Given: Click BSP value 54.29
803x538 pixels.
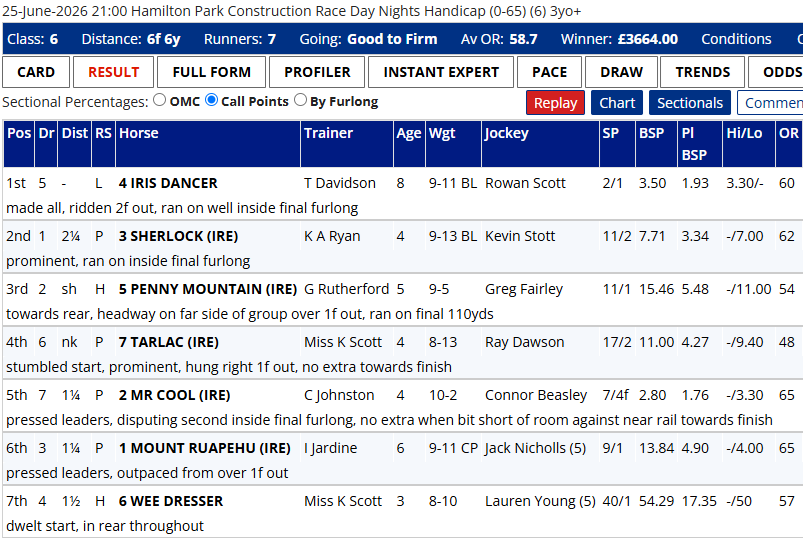Looking at the screenshot, I should tap(657, 501).
